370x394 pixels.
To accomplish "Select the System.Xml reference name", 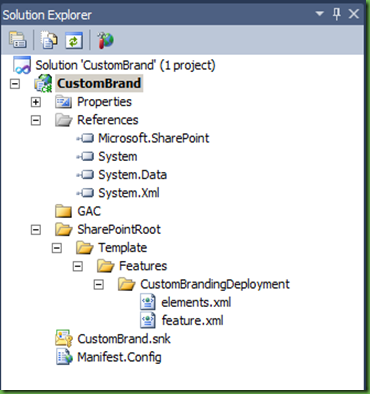I will (x=129, y=193).
